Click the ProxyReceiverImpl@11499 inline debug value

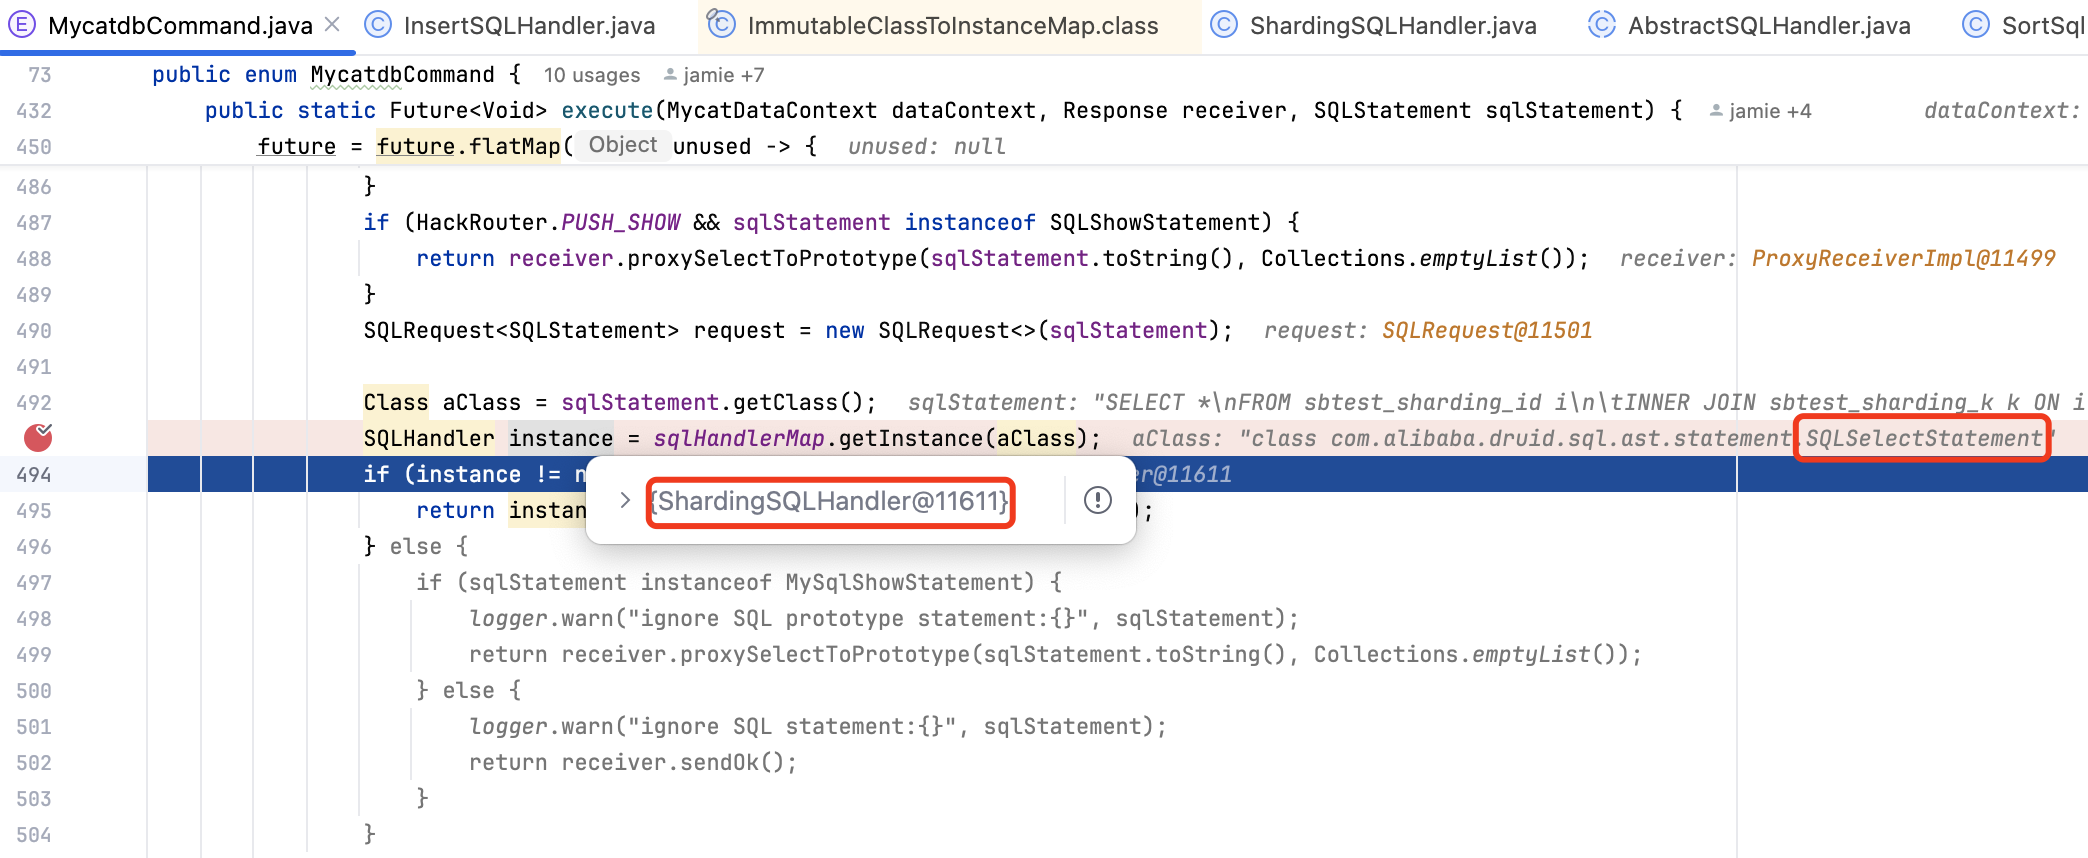[1902, 258]
